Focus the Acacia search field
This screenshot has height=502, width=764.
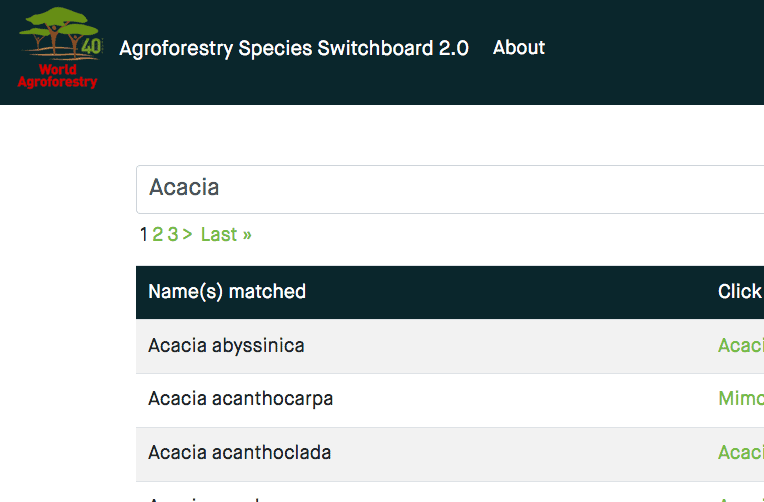[x=450, y=188]
